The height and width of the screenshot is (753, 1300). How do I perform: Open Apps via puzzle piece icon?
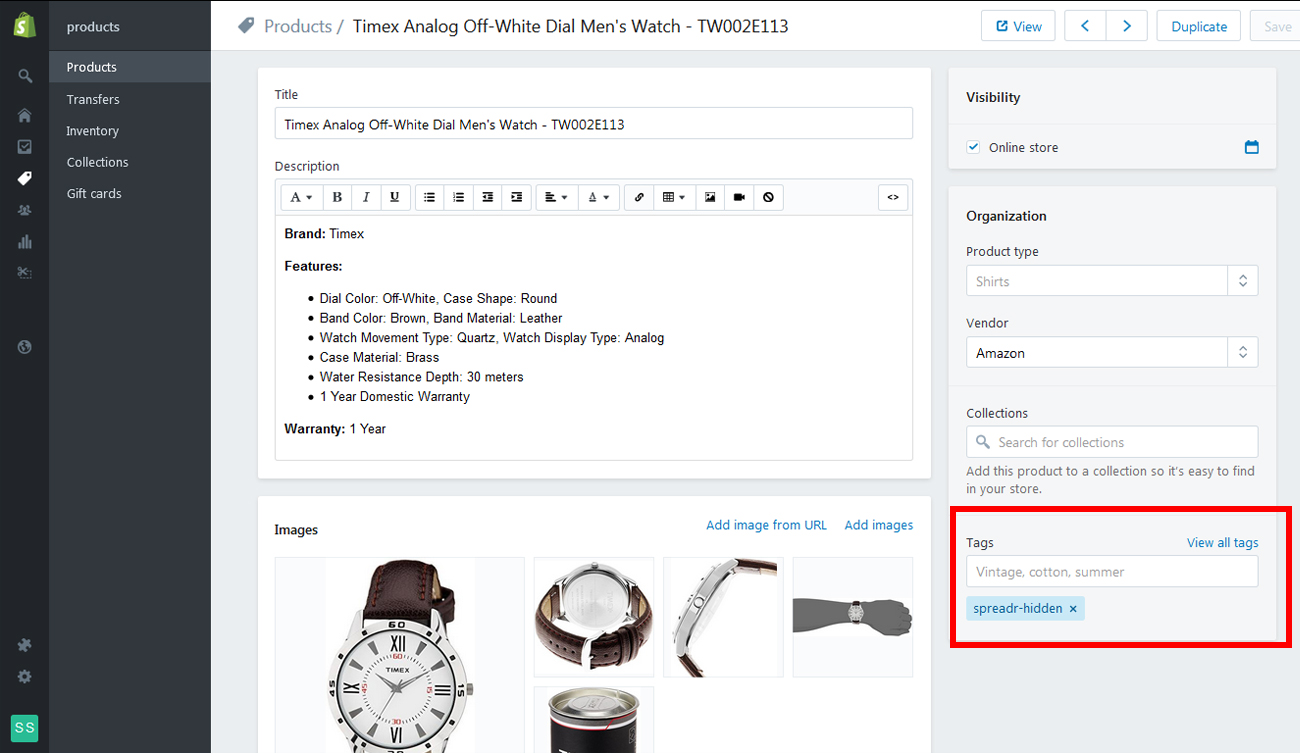pyautogui.click(x=25, y=645)
